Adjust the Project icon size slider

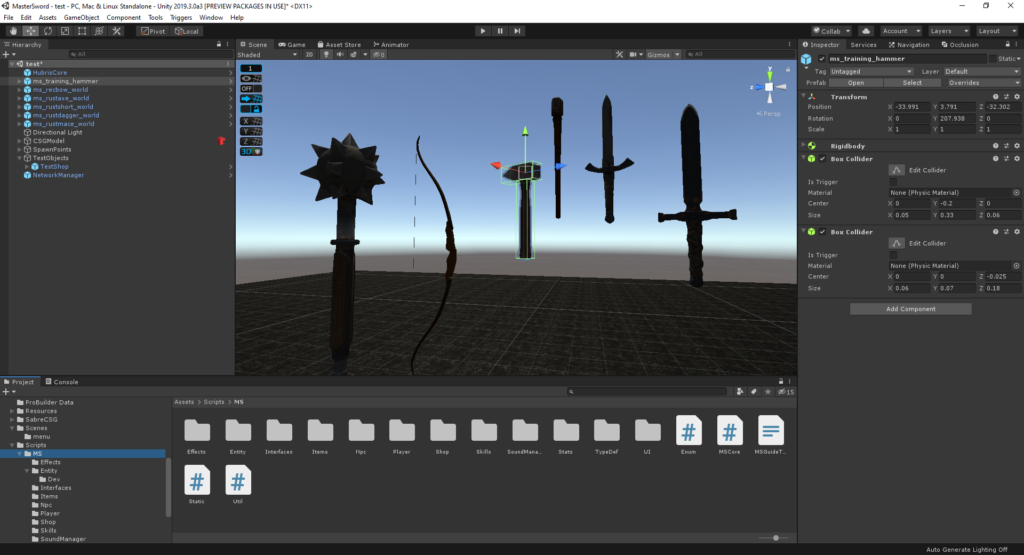pos(774,538)
